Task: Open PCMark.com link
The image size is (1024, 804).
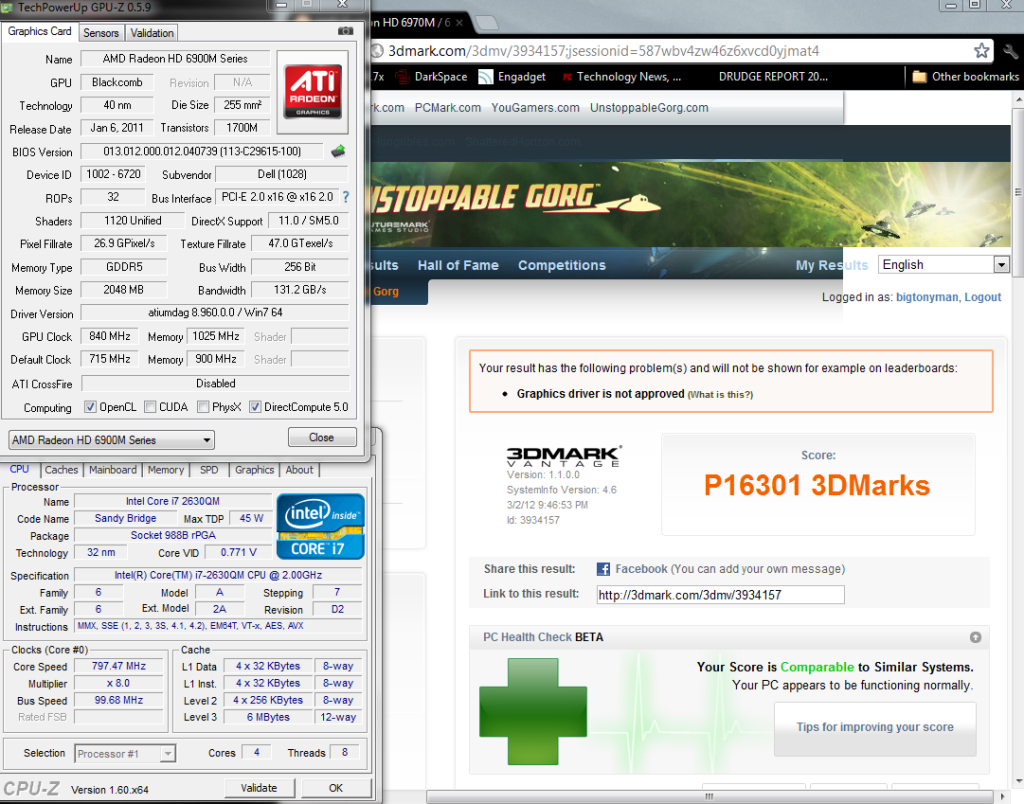Action: point(448,108)
